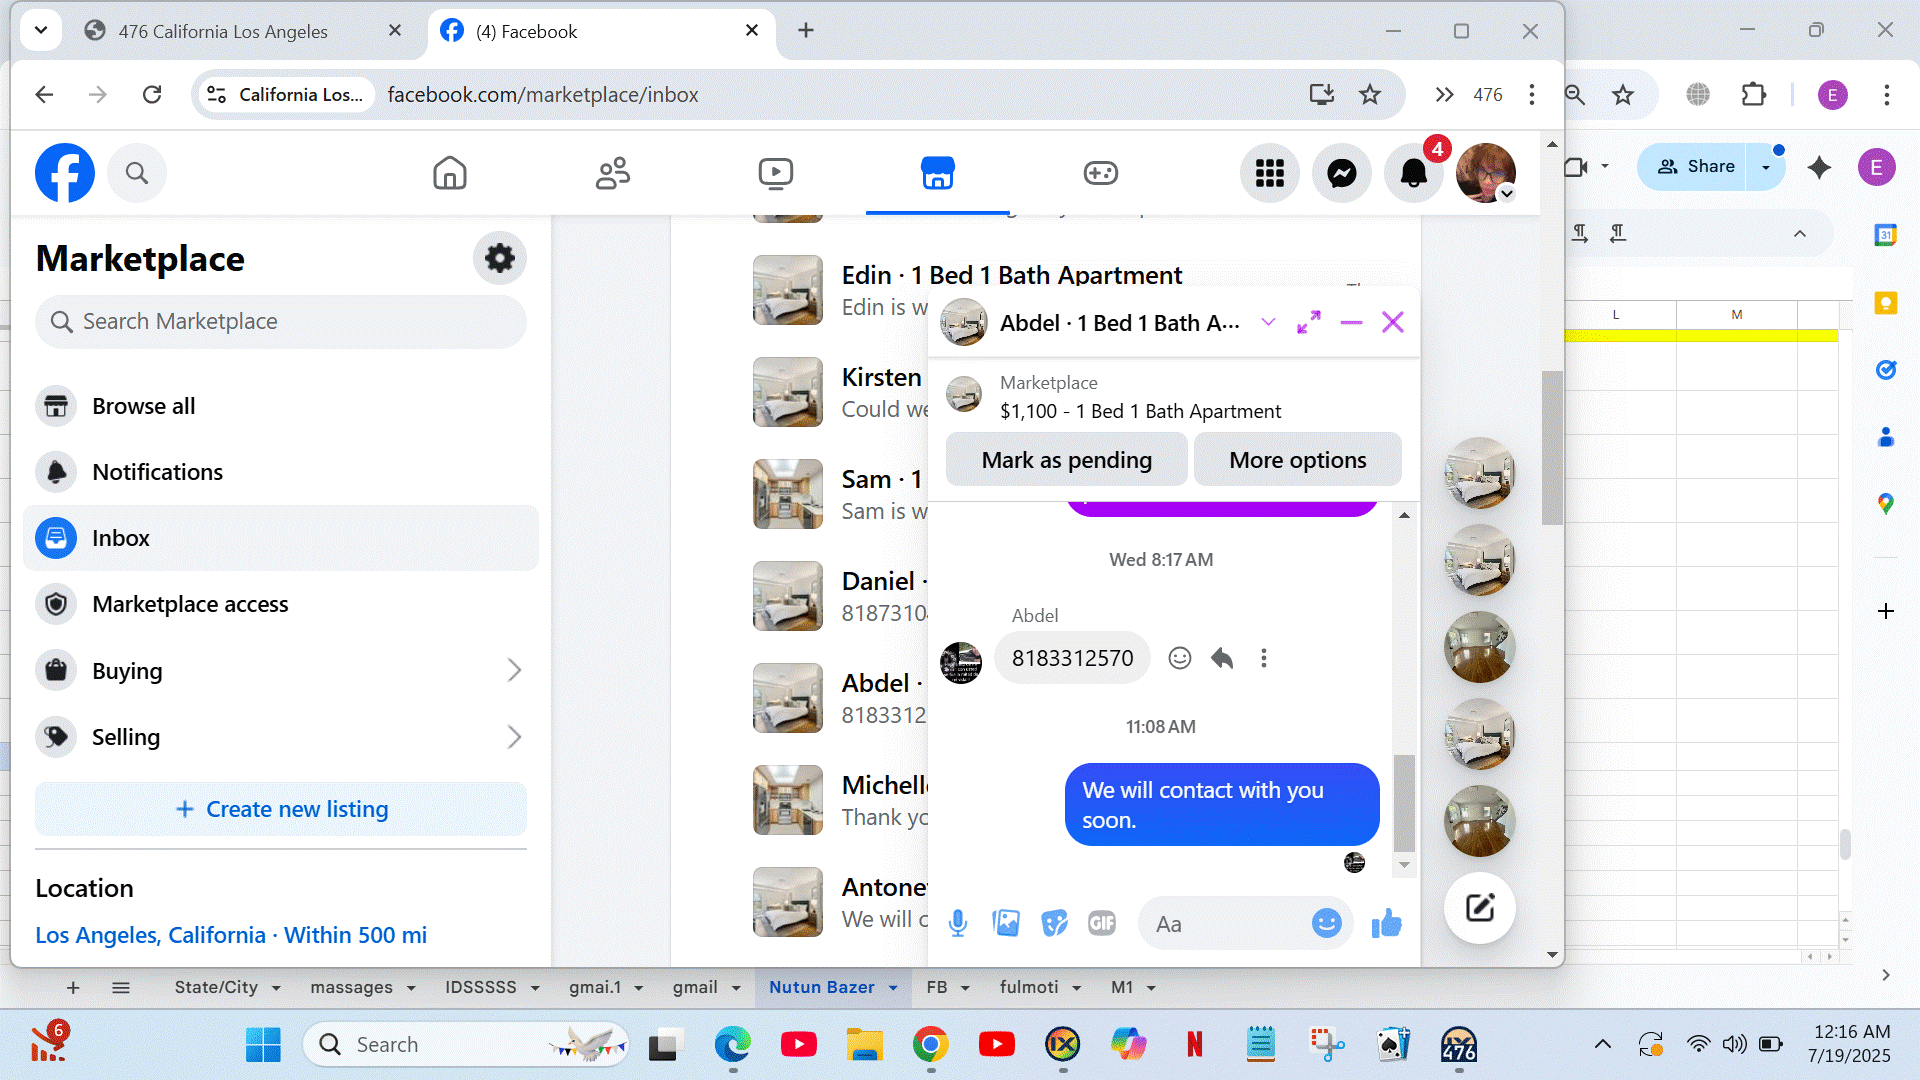Open Nutun Bazer sheet tab dropdown
The width and height of the screenshot is (1920, 1080).
tap(893, 988)
